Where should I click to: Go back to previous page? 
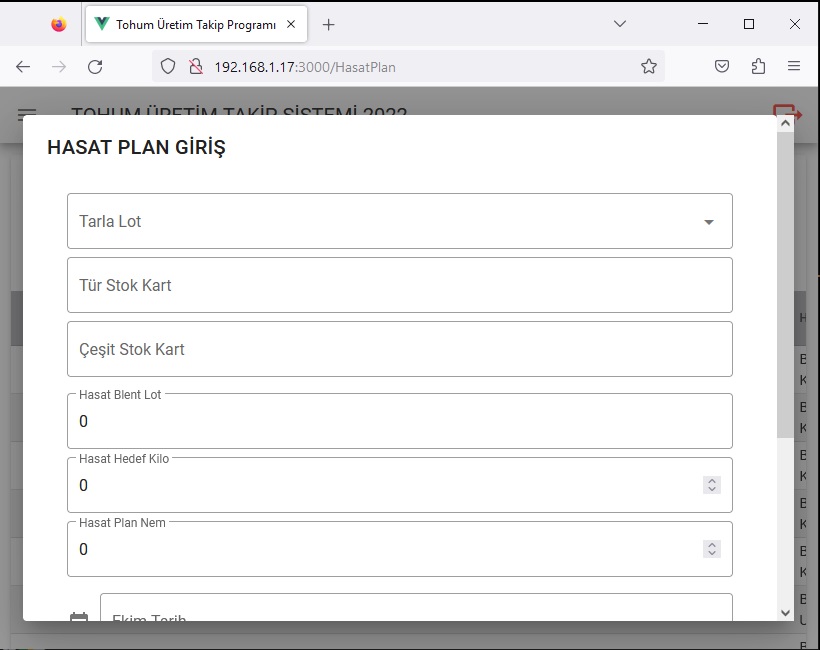click(23, 66)
